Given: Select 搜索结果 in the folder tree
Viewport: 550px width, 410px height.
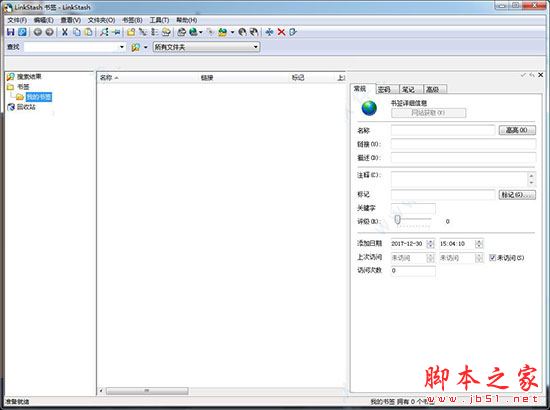Looking at the screenshot, I should pyautogui.click(x=29, y=76).
